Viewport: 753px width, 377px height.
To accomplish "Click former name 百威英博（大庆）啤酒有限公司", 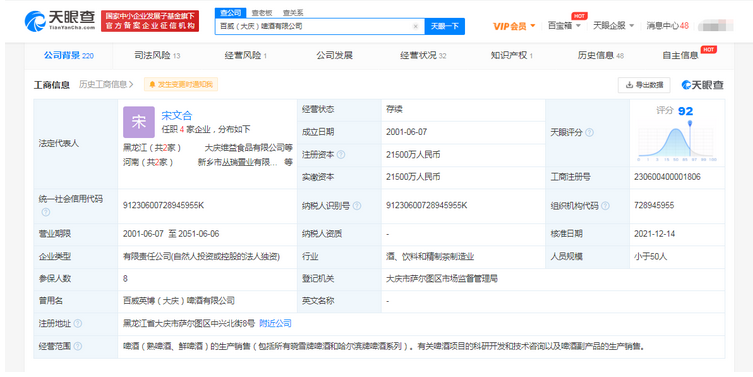I will click(x=179, y=301).
